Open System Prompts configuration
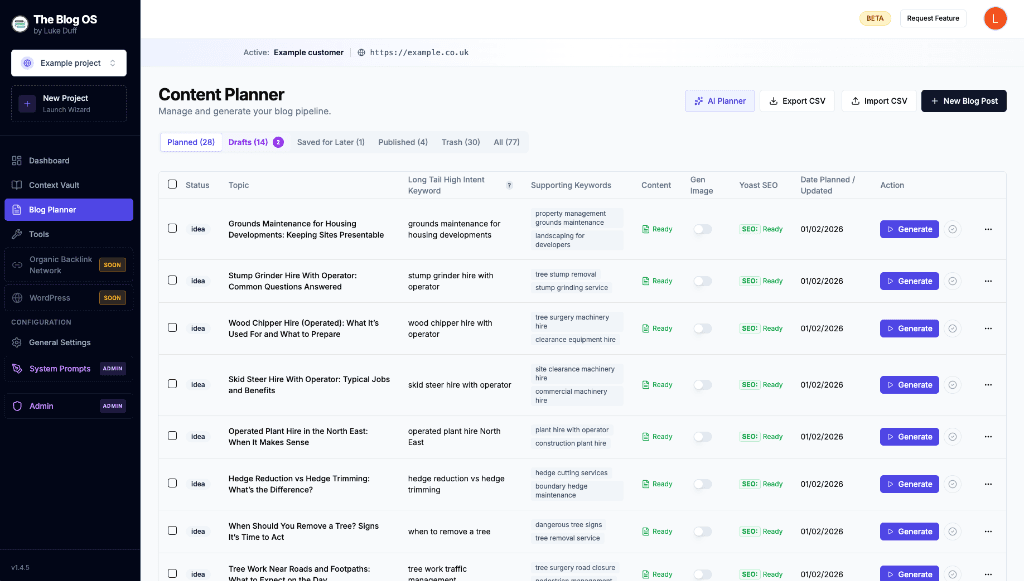1024x581 pixels. (58, 368)
